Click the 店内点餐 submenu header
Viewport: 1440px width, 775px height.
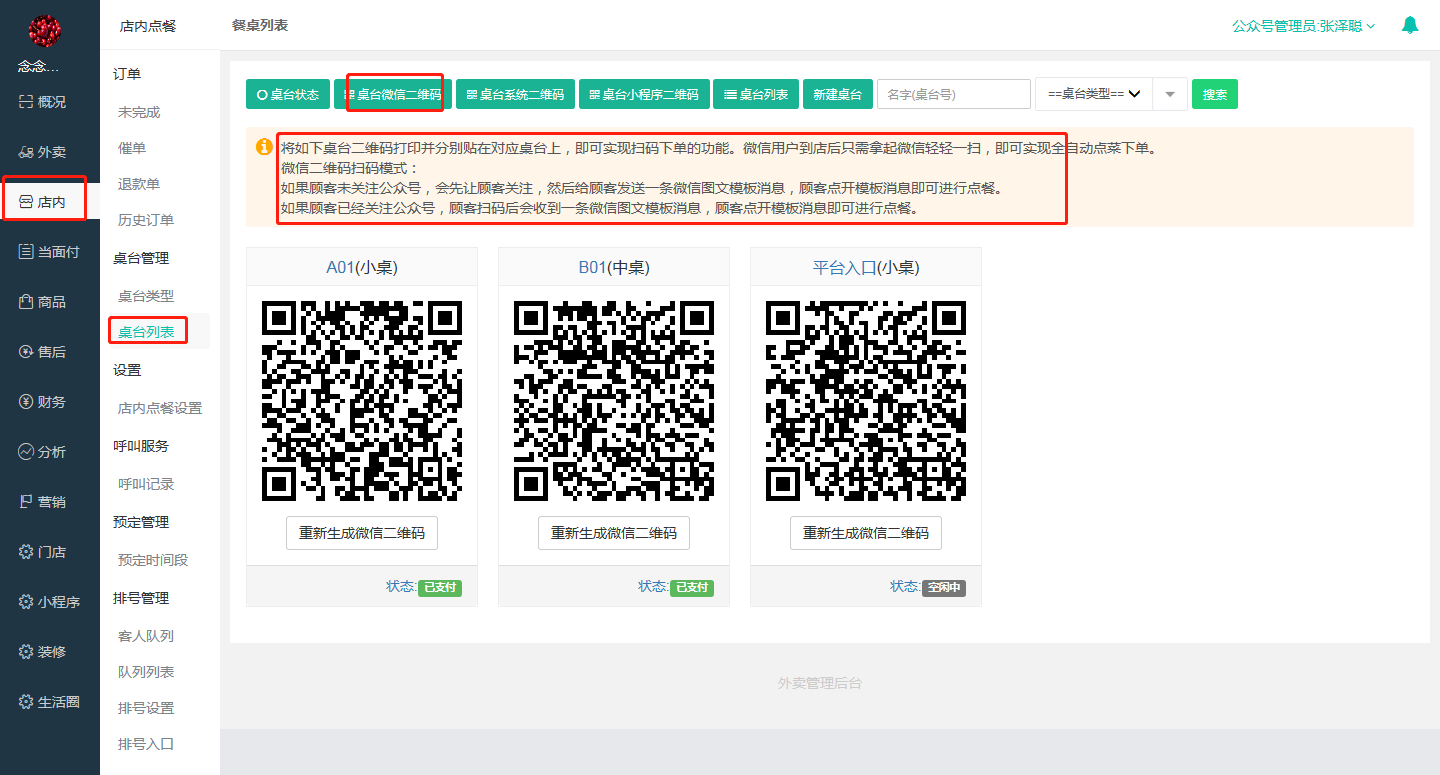(x=148, y=26)
